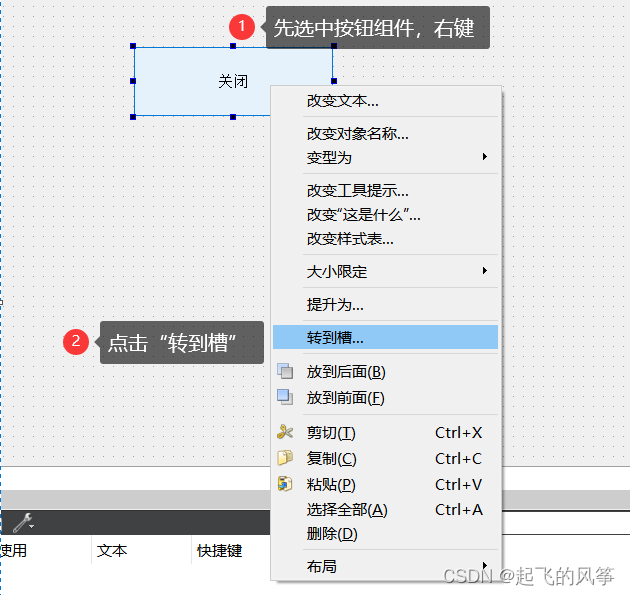
Task: Click 删除(D) to delete the widget
Action: coord(331,534)
